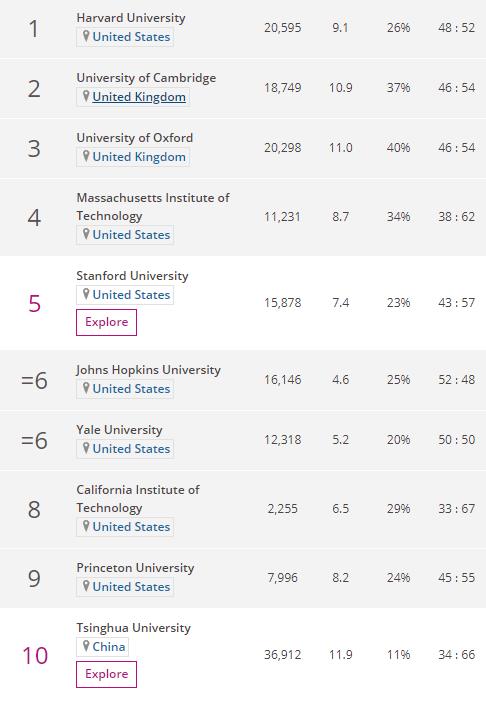
Task: Click the location pin icon under University of Oxford
Action: coord(86,156)
